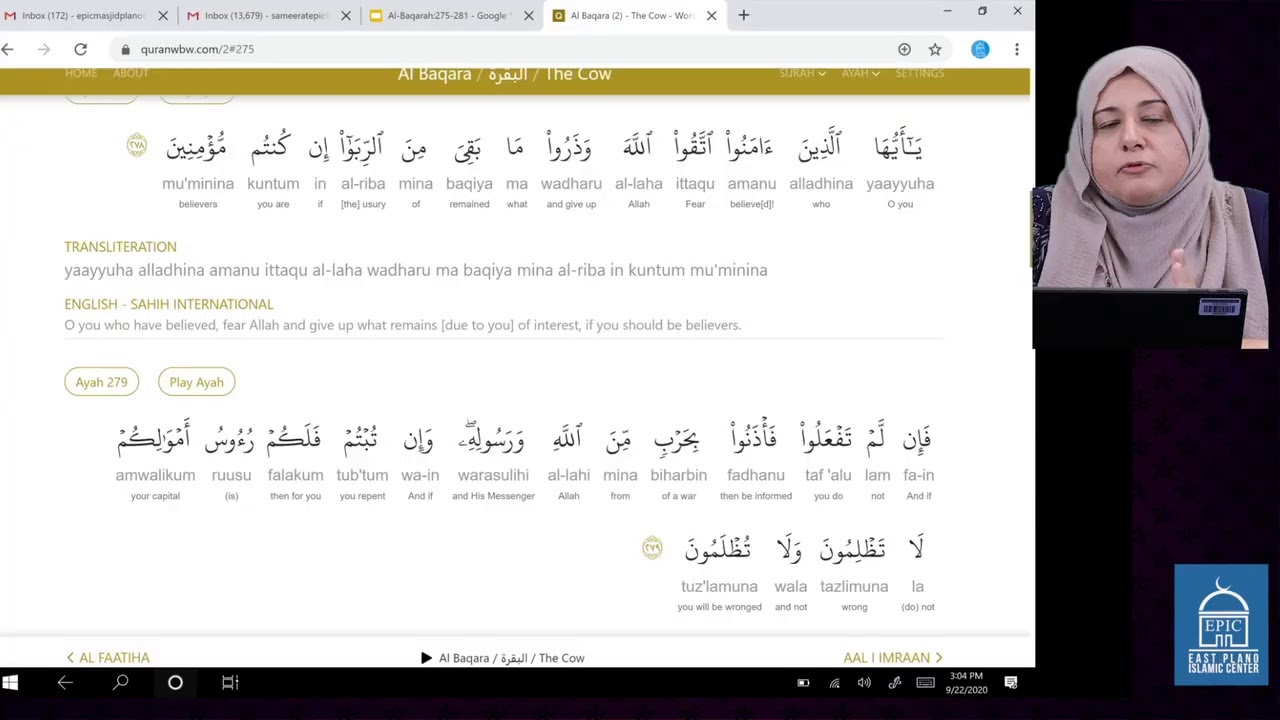
Task: Click the Play Ayah button for ayah 279
Action: pos(196,382)
